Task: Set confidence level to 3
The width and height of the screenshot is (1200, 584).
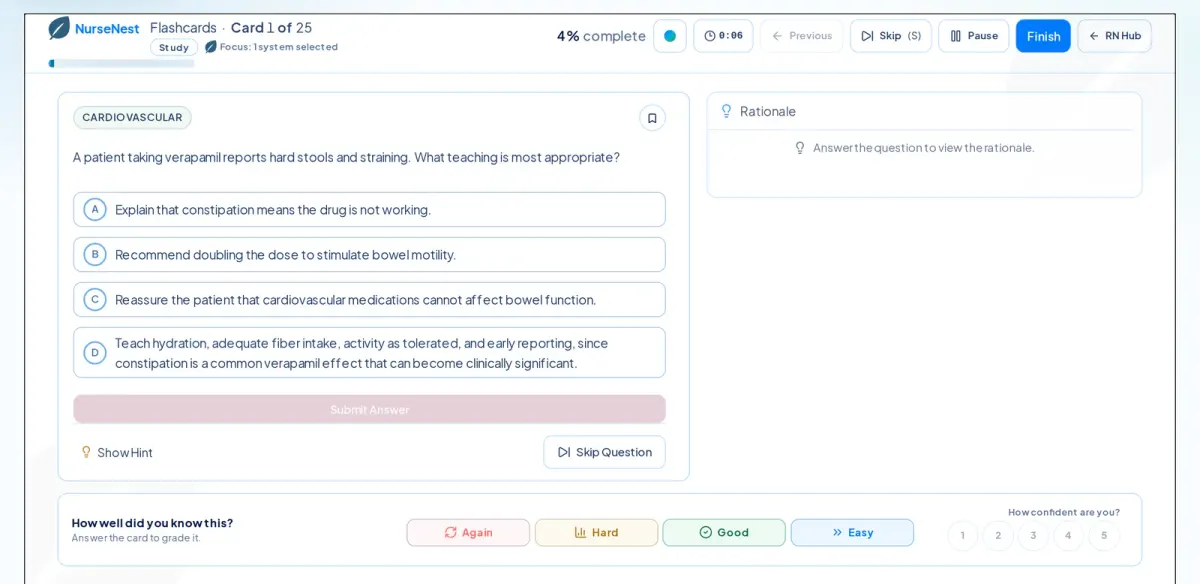Action: [x=1033, y=535]
